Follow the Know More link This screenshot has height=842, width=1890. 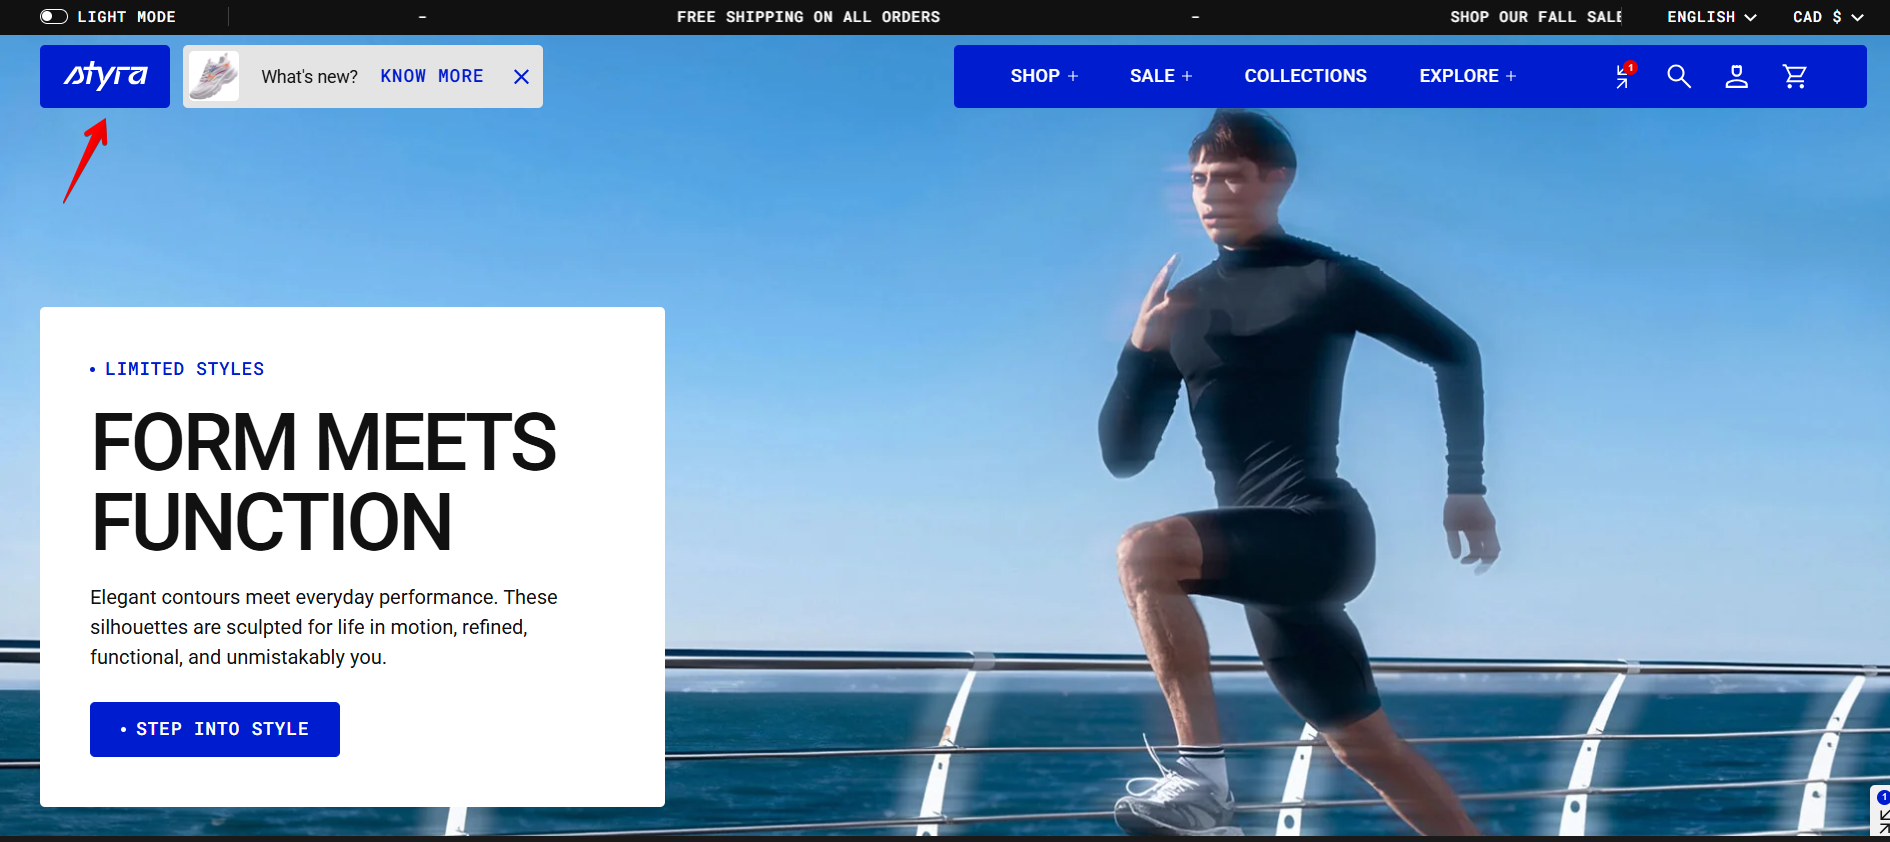coord(432,76)
